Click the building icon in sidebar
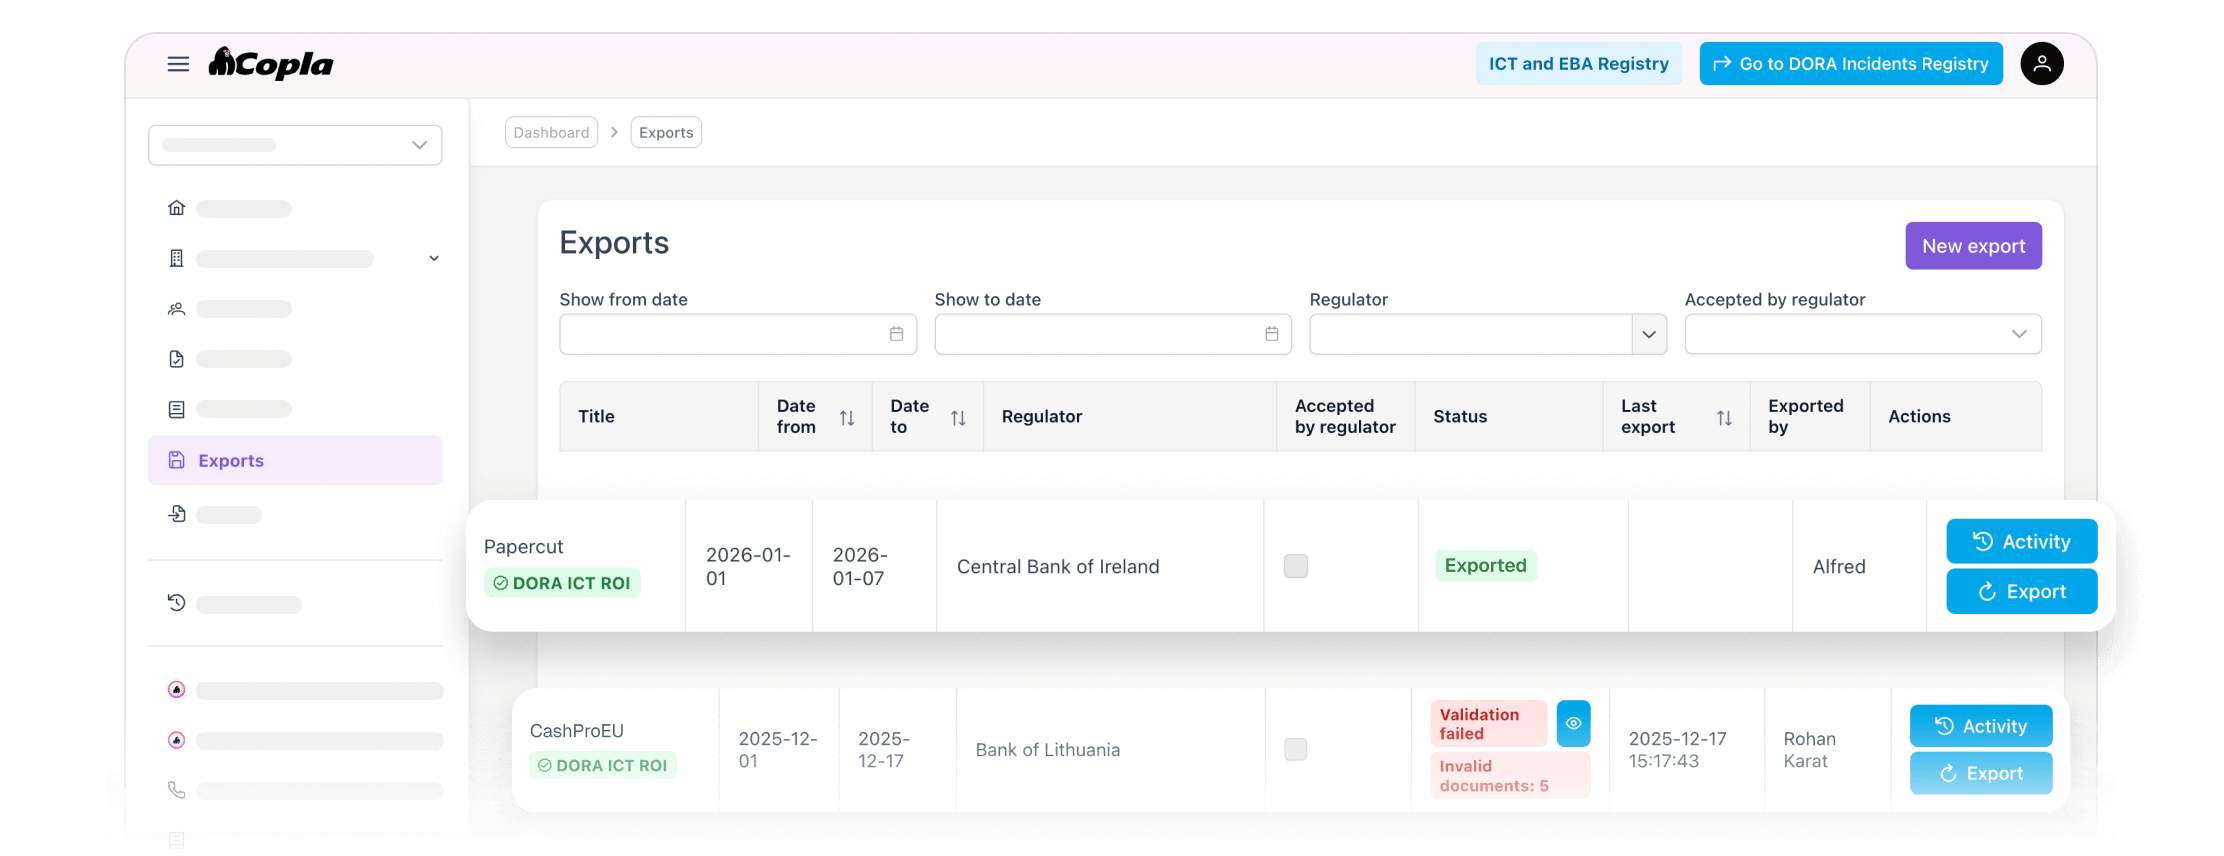Image resolution: width=2224 pixels, height=856 pixels. tap(177, 259)
